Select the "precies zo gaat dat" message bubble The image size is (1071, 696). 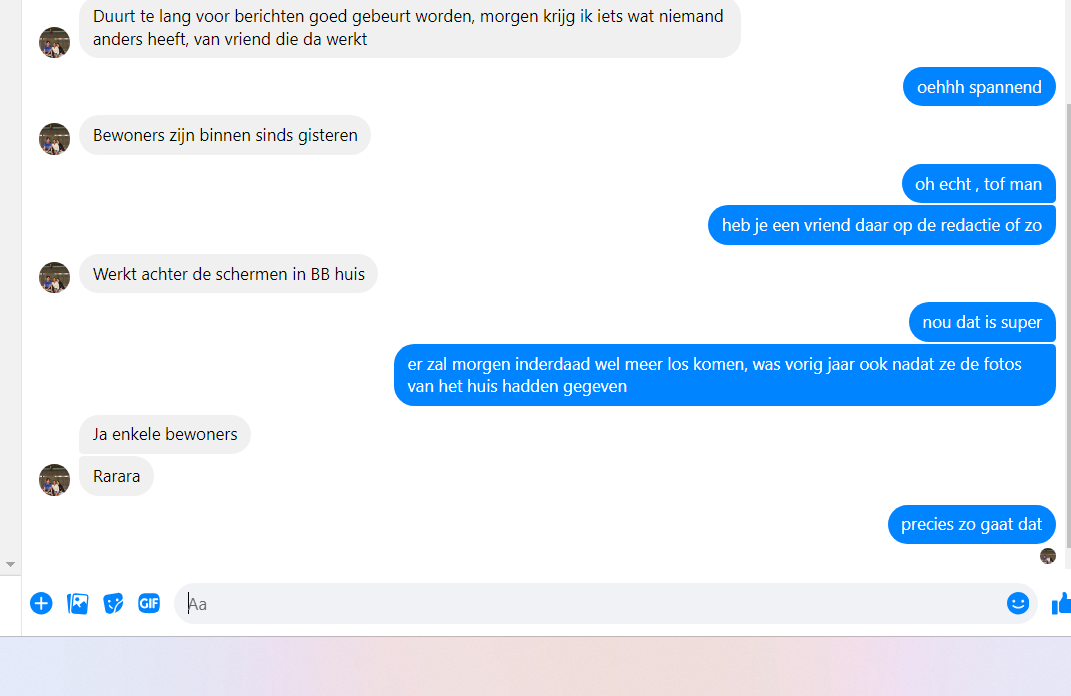coord(972,525)
